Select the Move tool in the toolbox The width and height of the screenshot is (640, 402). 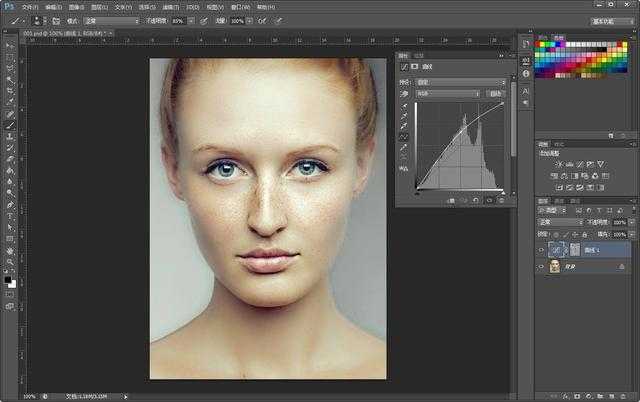point(10,47)
